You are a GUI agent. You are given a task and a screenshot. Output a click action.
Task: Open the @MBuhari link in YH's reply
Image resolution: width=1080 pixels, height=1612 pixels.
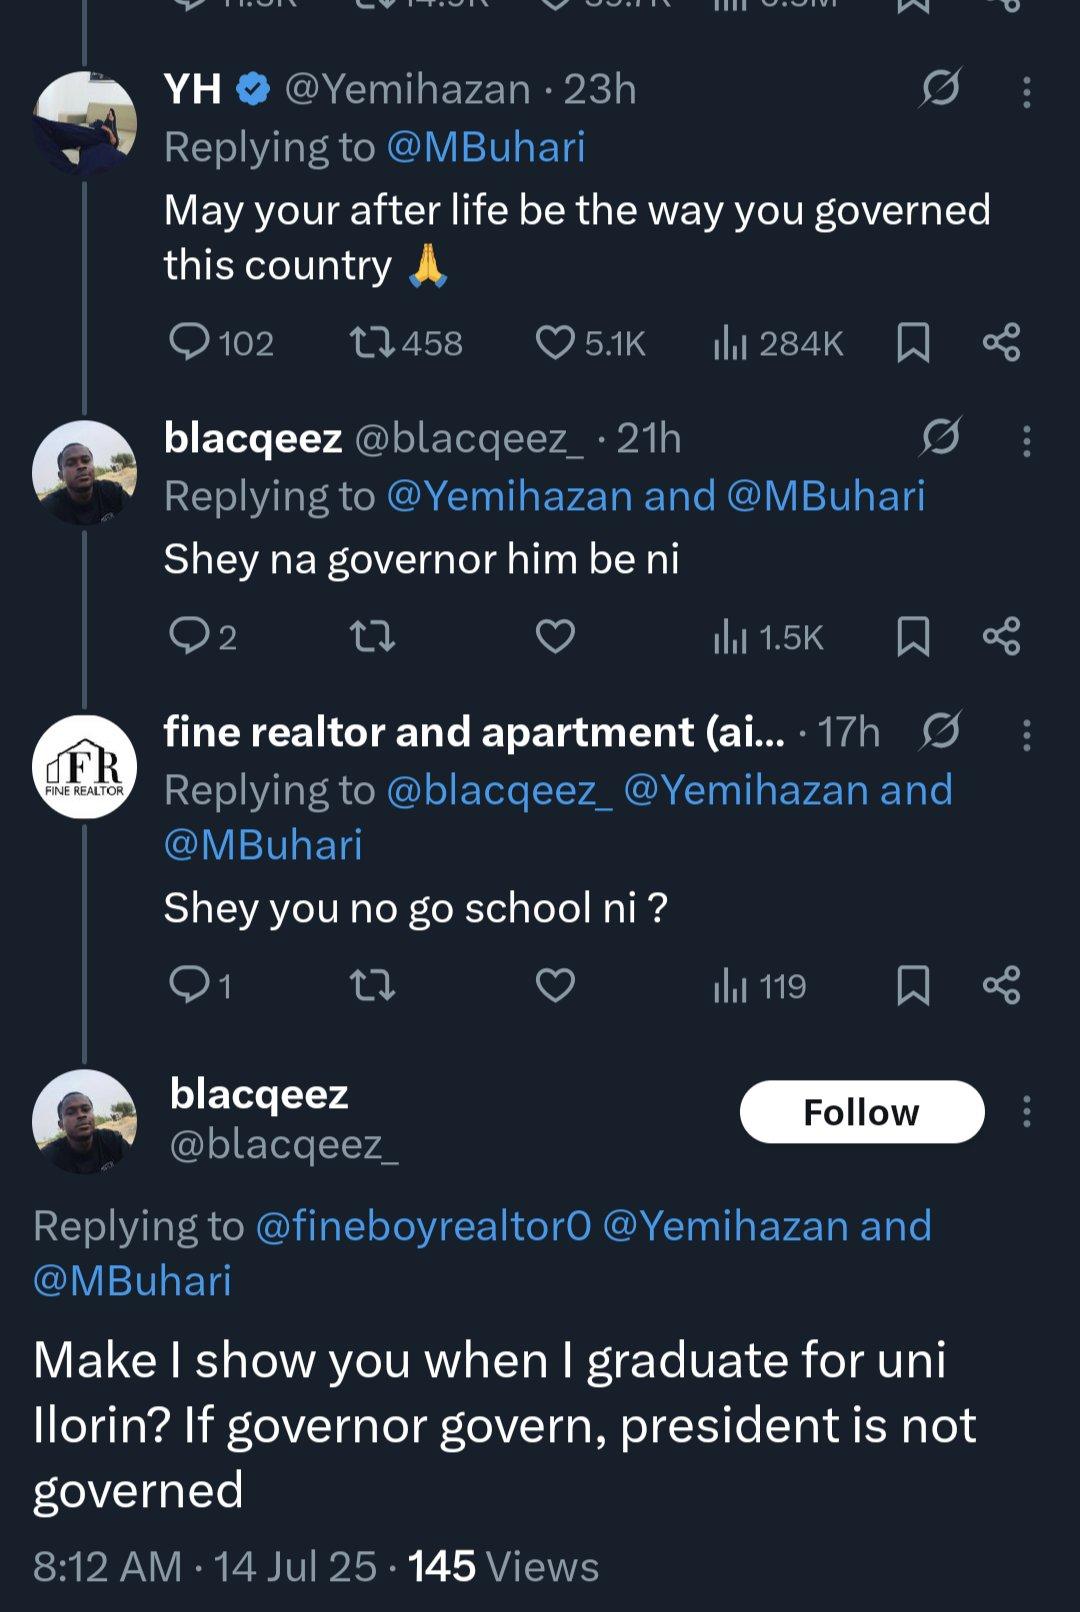pos(485,148)
